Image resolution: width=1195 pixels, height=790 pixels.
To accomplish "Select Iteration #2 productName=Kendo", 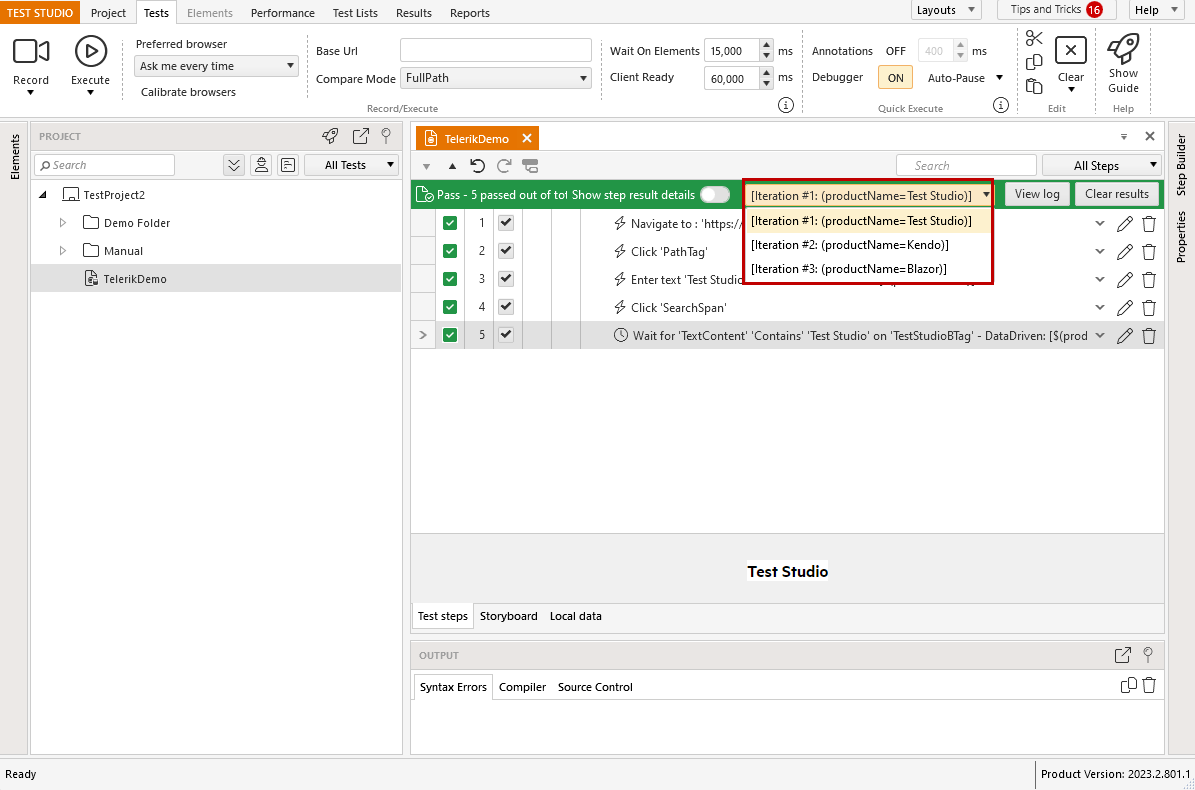I will click(868, 245).
